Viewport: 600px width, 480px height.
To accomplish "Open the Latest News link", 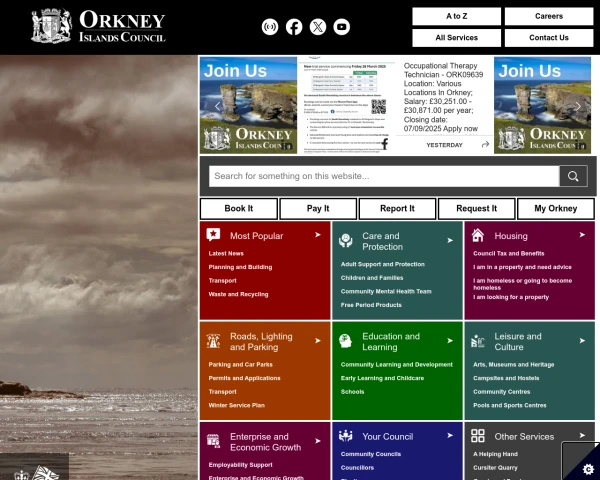I will [x=226, y=253].
